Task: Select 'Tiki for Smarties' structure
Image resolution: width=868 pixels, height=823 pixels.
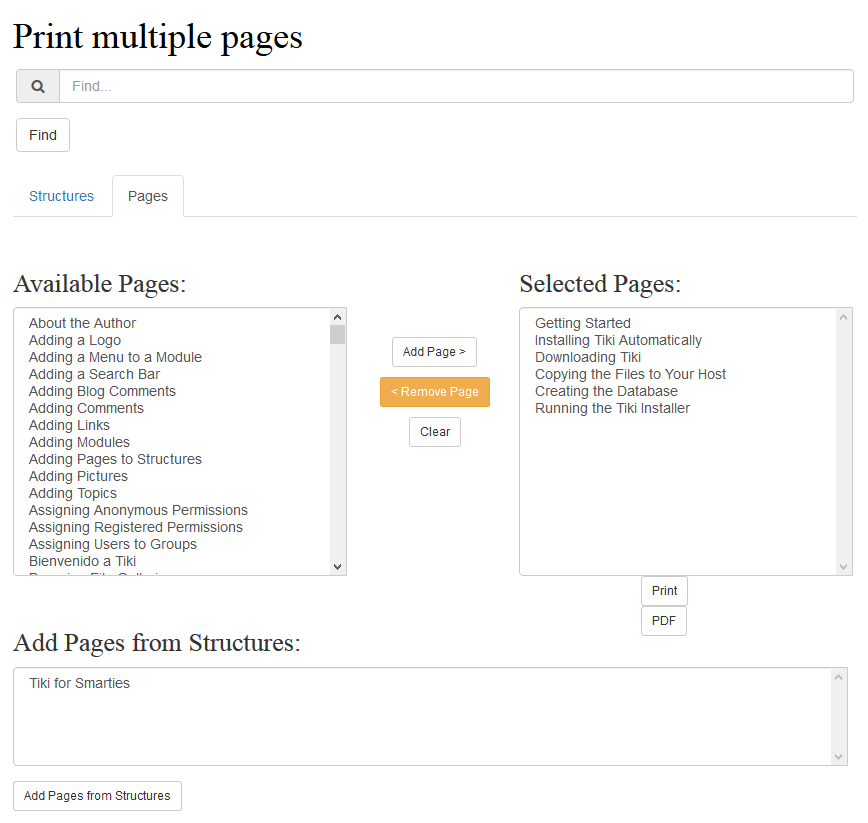Action: point(79,683)
